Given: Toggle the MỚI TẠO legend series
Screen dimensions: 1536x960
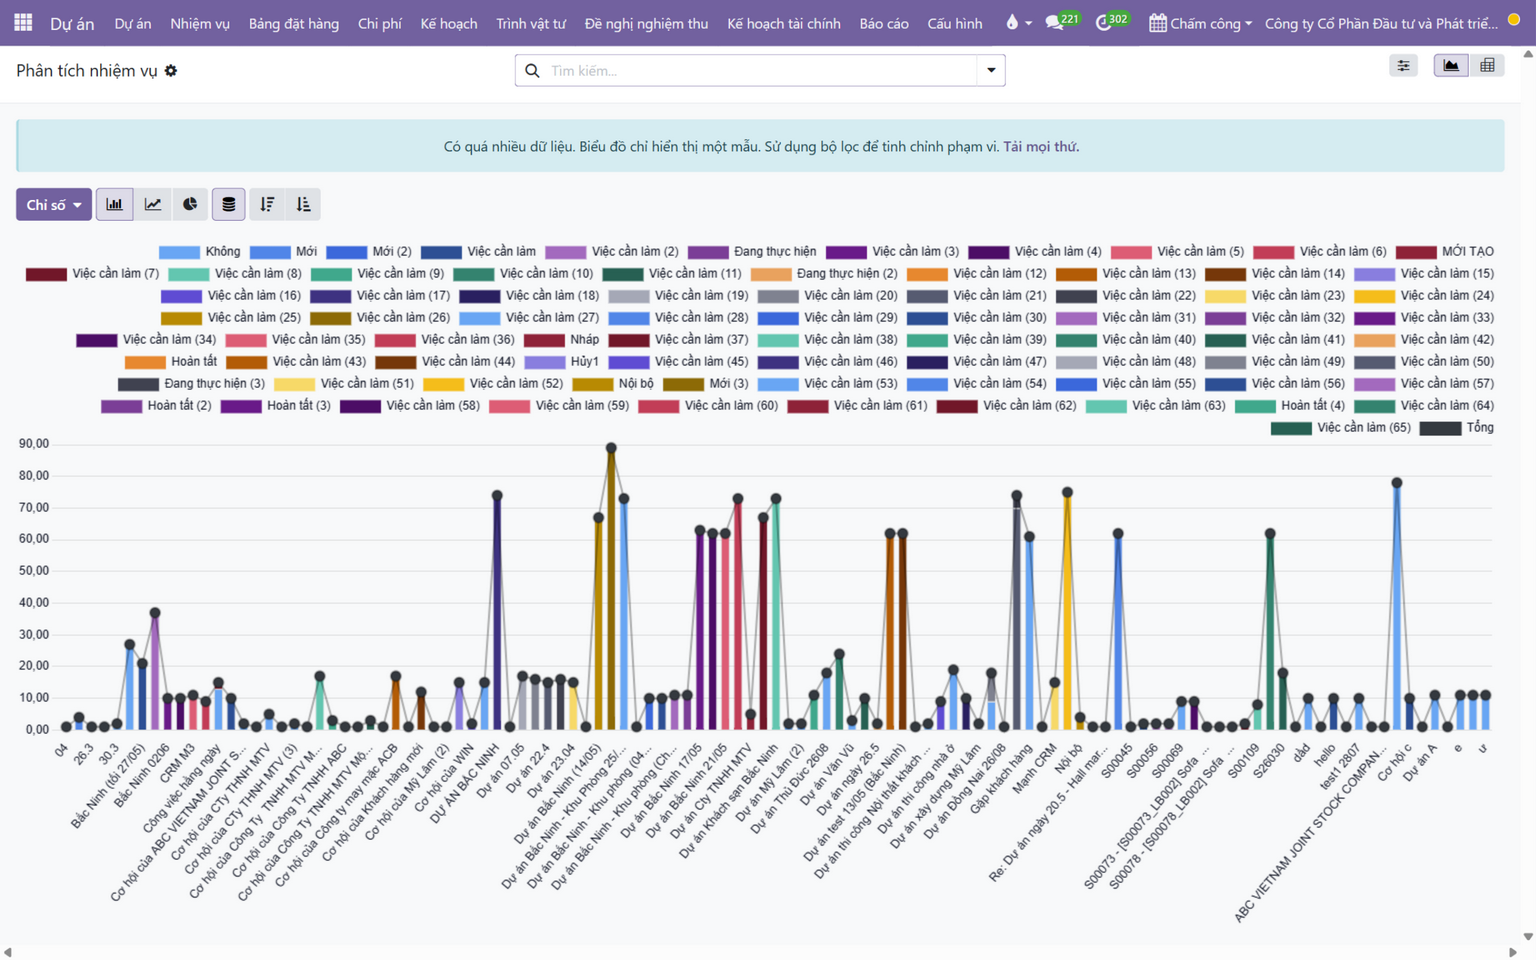Looking at the screenshot, I should pos(1444,252).
